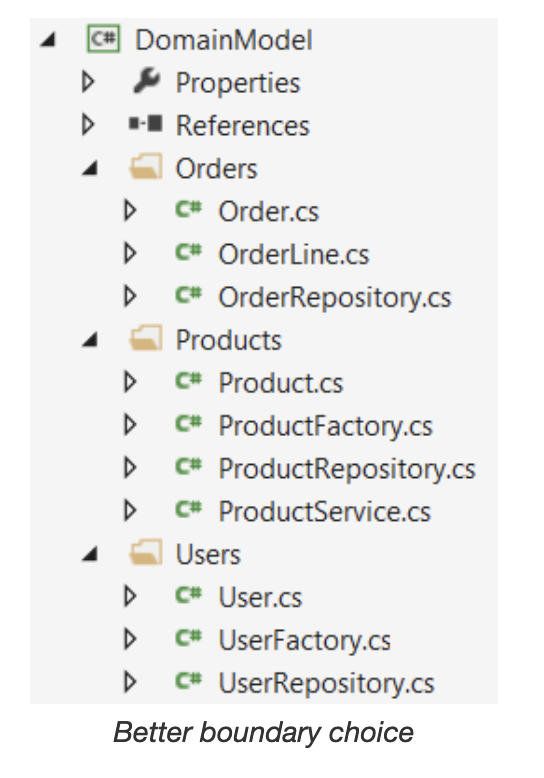The height and width of the screenshot is (778, 544).
Task: Click the Orders folder icon
Action: coord(146,166)
